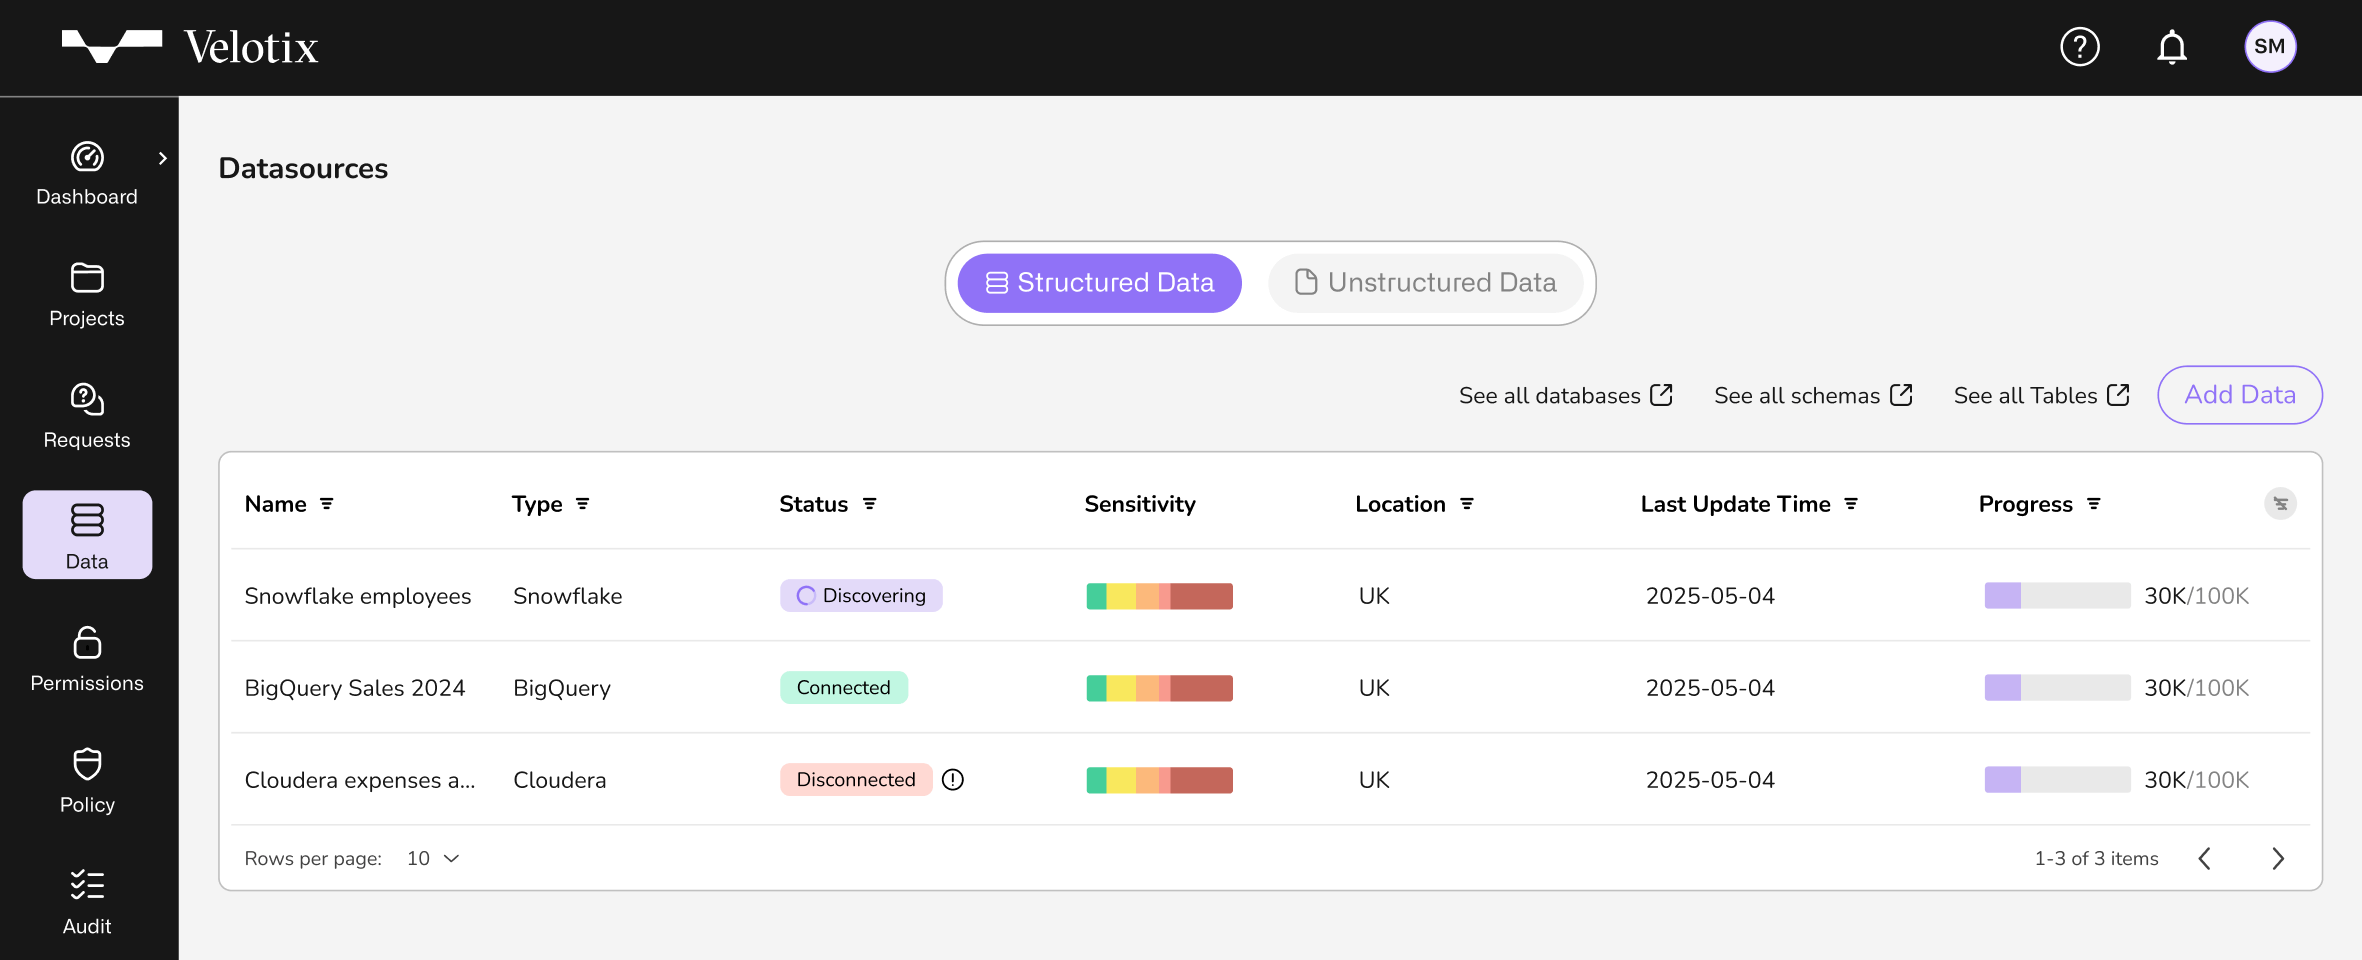Click the Discovering status badge
Viewport: 2362px width, 960px height.
[861, 596]
